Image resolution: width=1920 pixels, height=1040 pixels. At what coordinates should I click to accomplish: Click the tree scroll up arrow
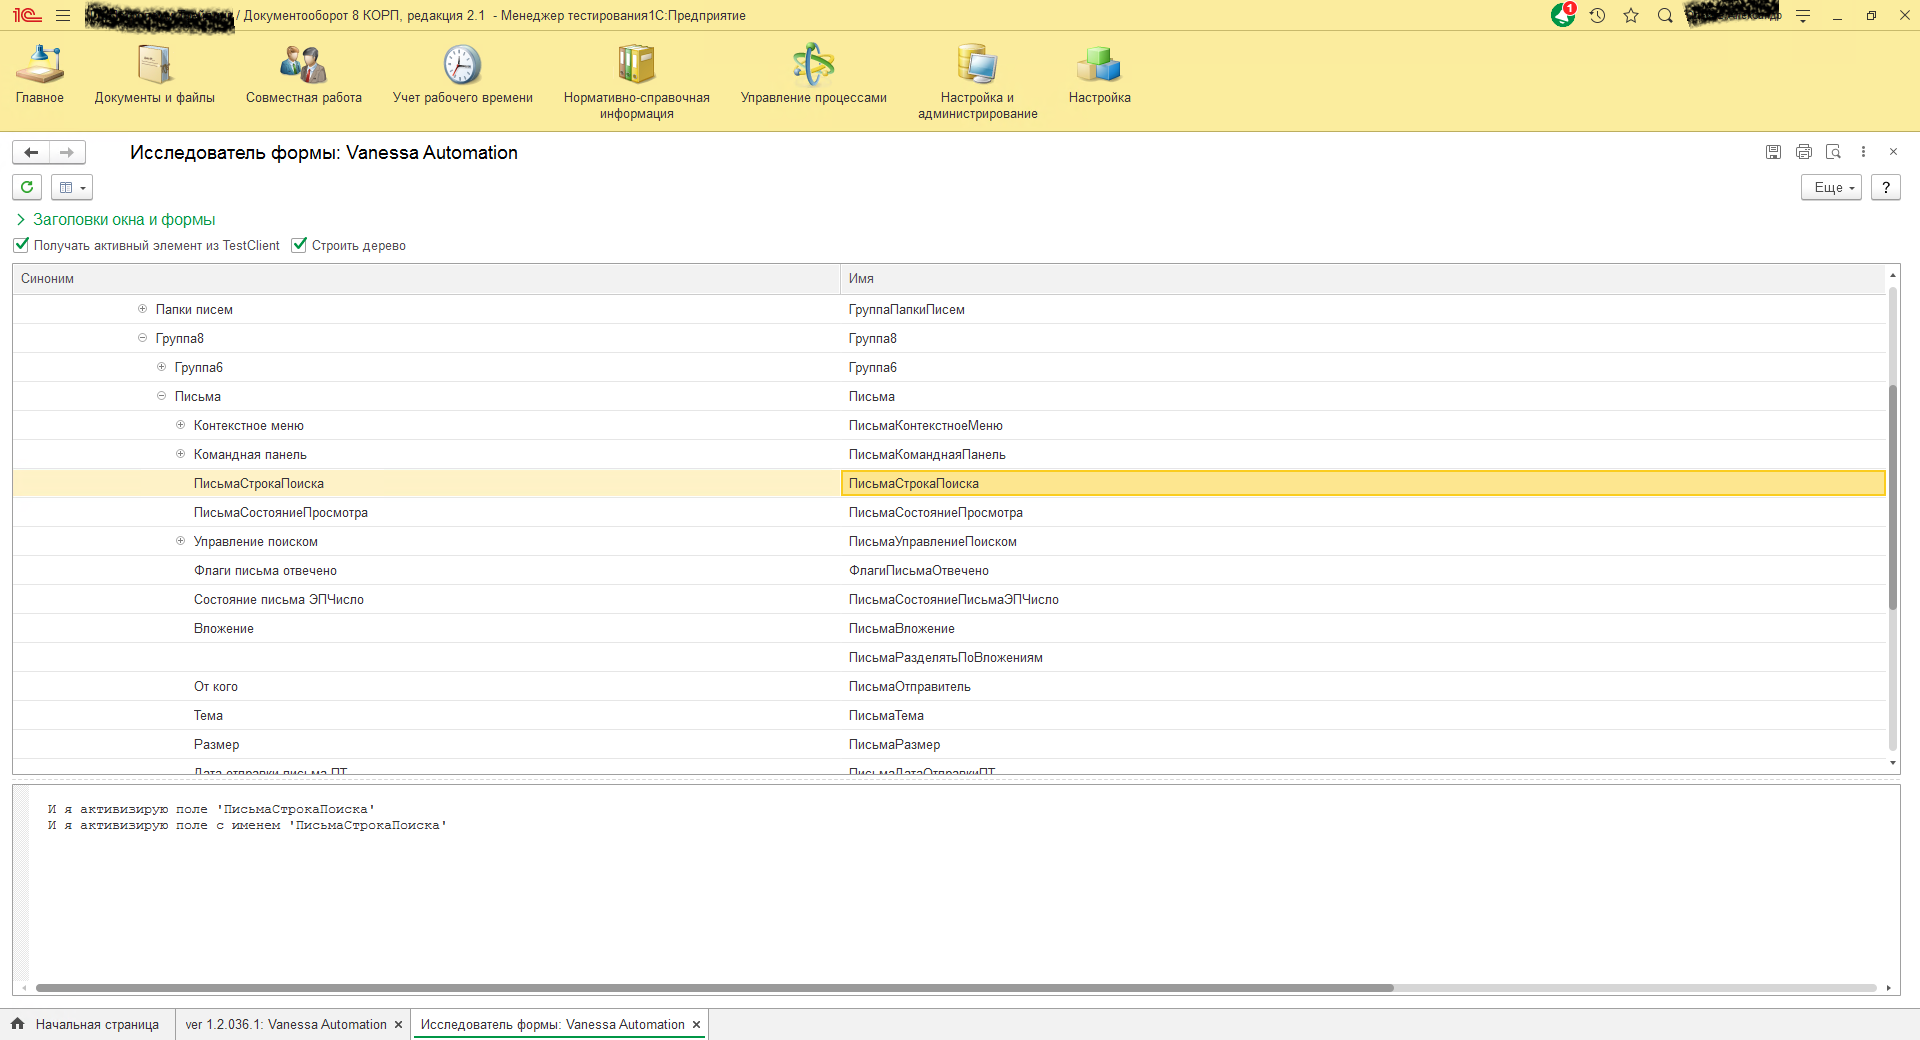tap(1893, 274)
